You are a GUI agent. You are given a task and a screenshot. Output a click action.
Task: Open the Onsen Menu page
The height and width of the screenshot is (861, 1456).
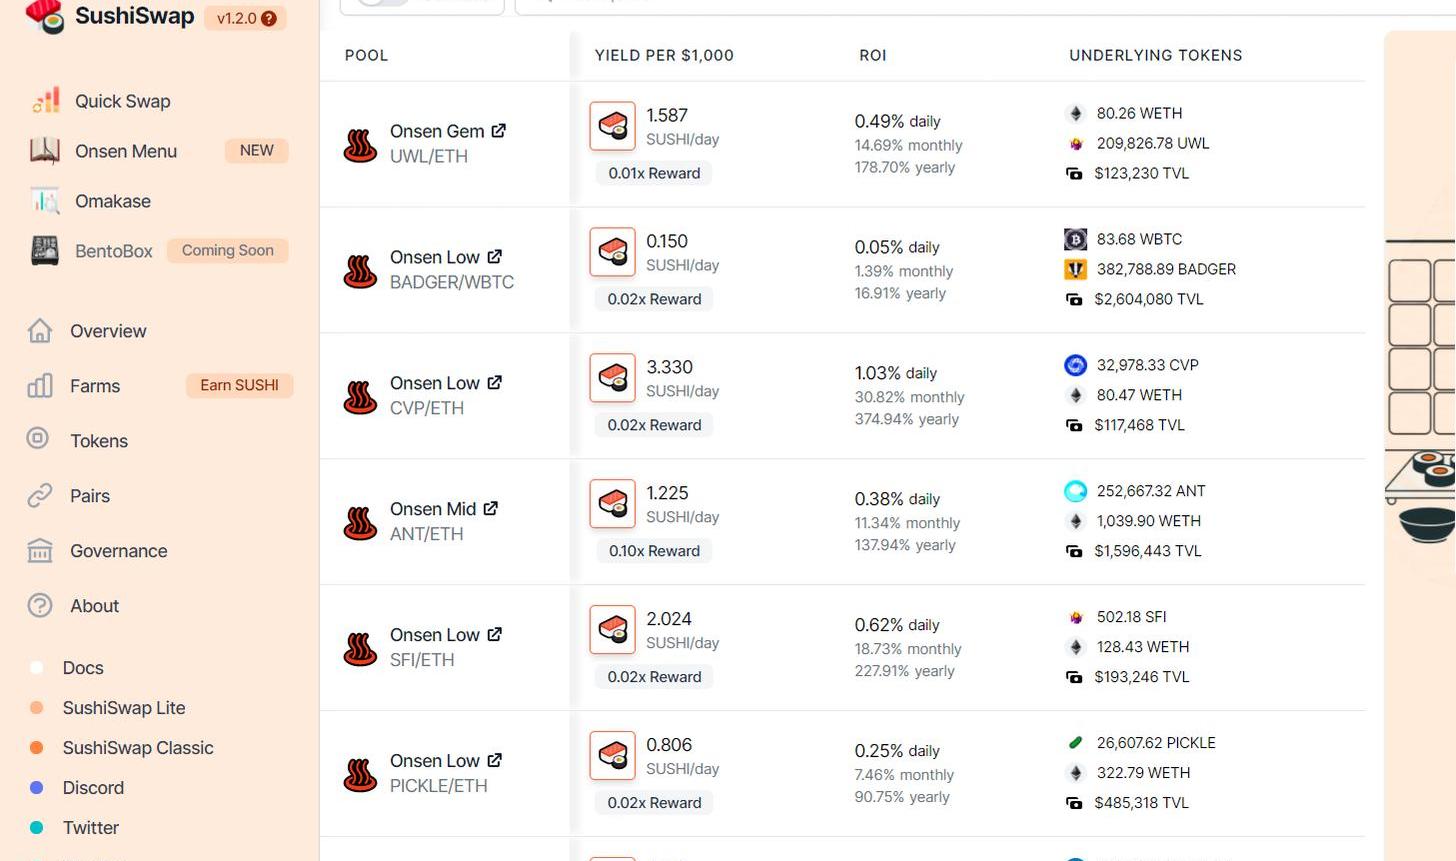[x=126, y=151]
